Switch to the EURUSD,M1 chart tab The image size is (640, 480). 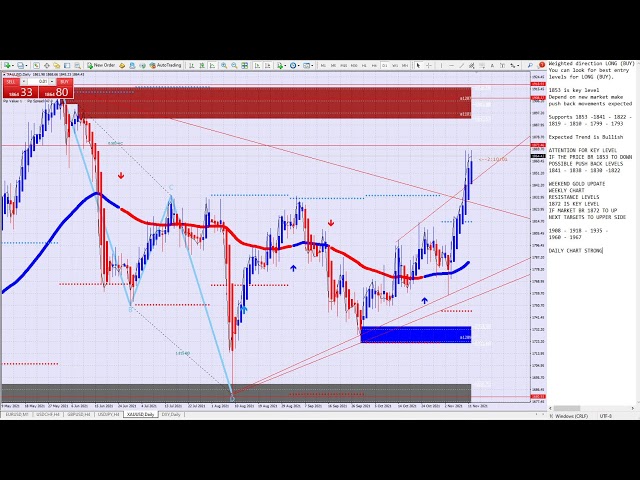(15, 413)
